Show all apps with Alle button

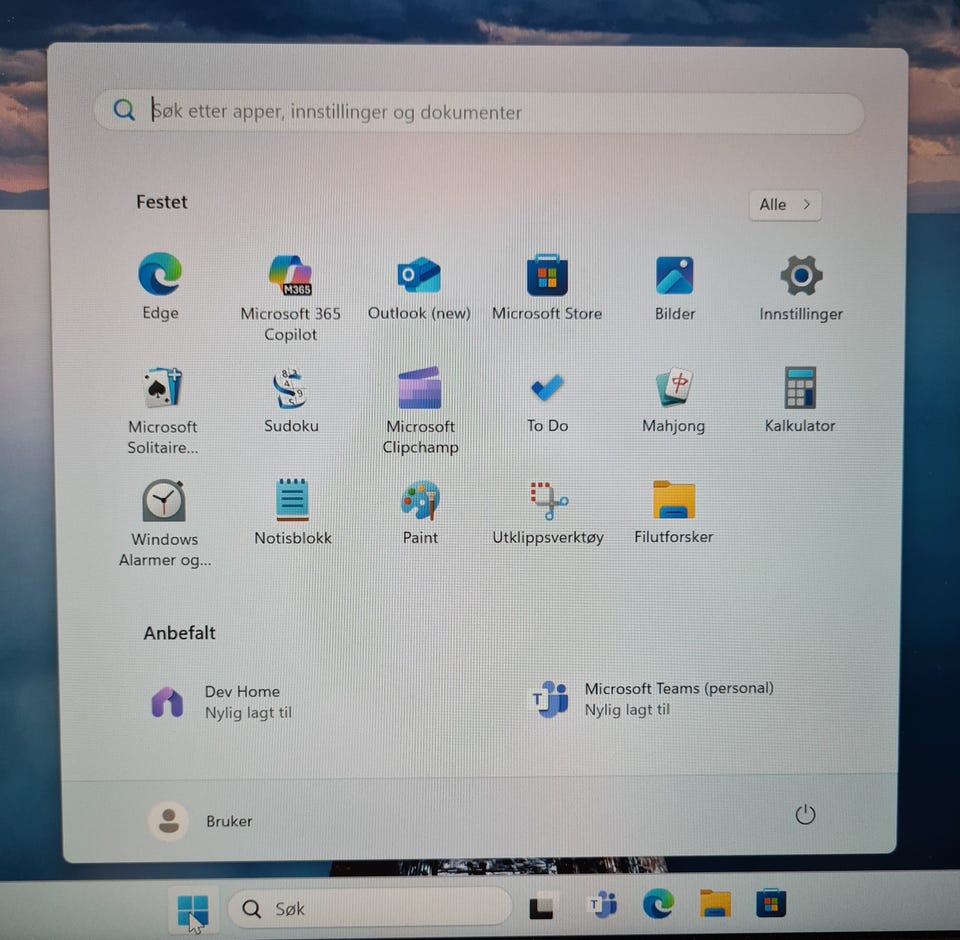click(x=785, y=205)
